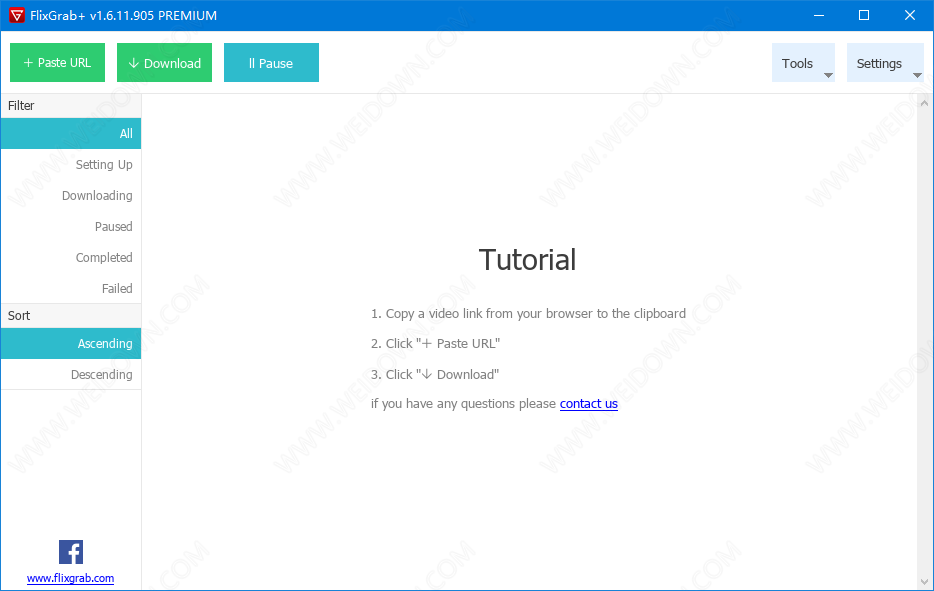This screenshot has height=591, width=934.
Task: Show Failed downloads
Action: [71, 288]
